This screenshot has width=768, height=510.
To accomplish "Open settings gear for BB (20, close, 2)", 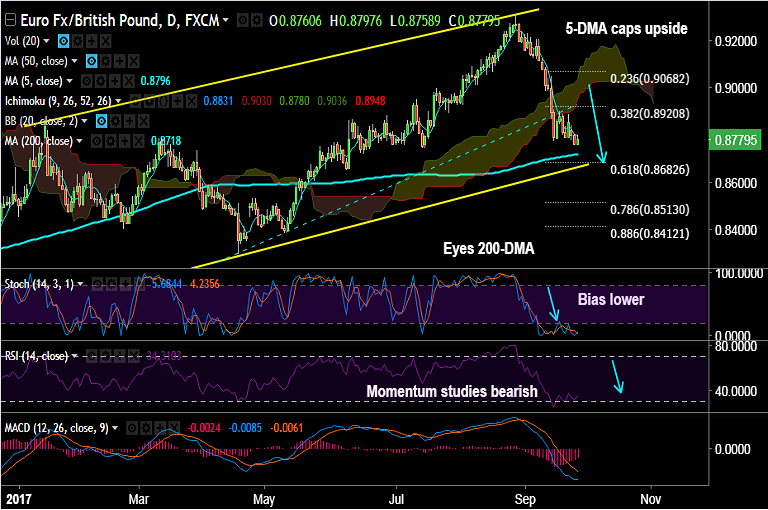I will point(116,121).
